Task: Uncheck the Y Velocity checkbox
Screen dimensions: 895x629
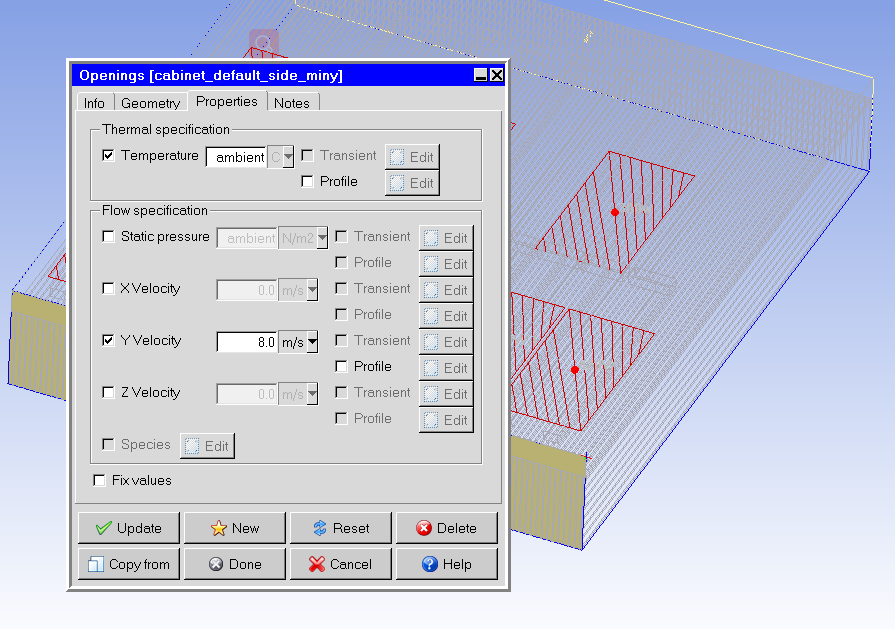Action: tap(108, 340)
